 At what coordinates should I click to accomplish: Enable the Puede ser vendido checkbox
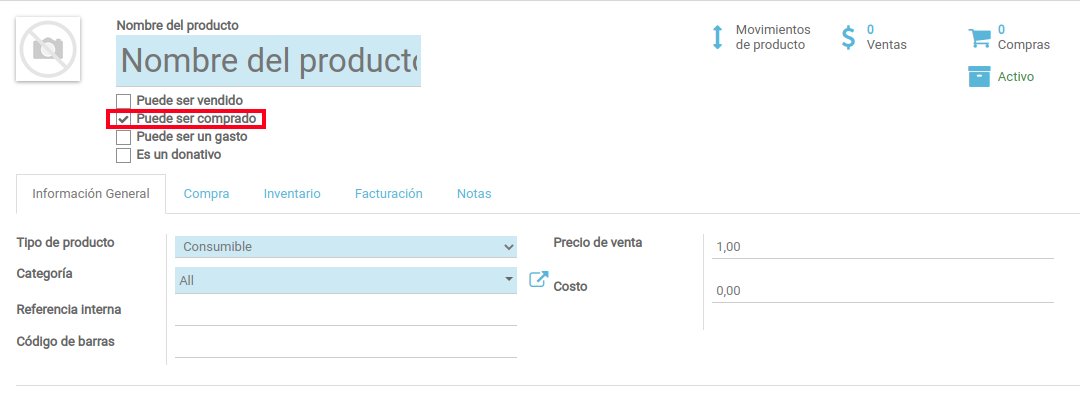coord(123,101)
